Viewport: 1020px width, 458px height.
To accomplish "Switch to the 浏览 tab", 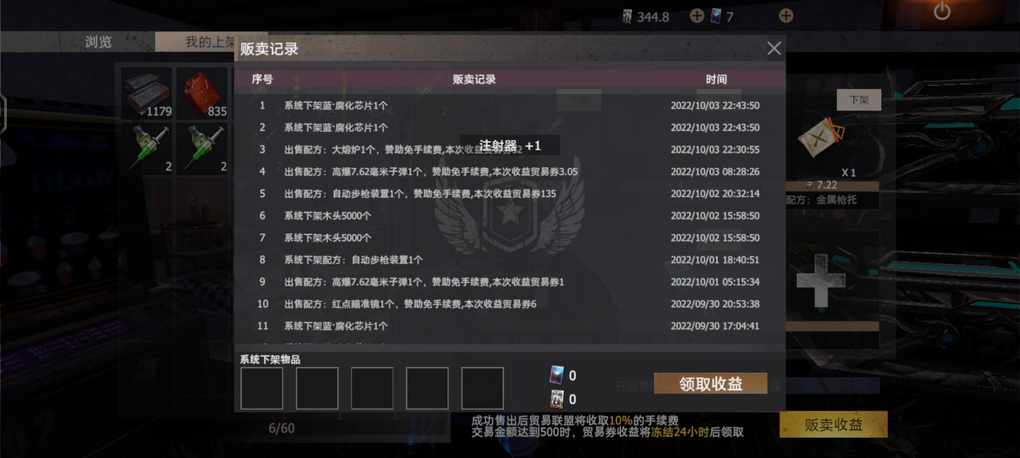I will click(98, 42).
